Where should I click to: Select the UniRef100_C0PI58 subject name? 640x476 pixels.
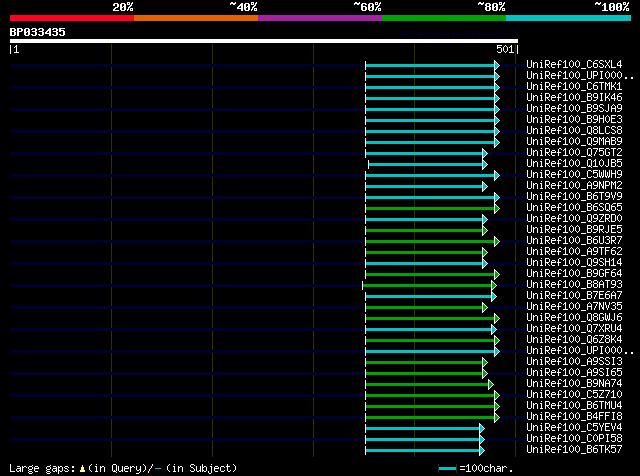coord(574,439)
